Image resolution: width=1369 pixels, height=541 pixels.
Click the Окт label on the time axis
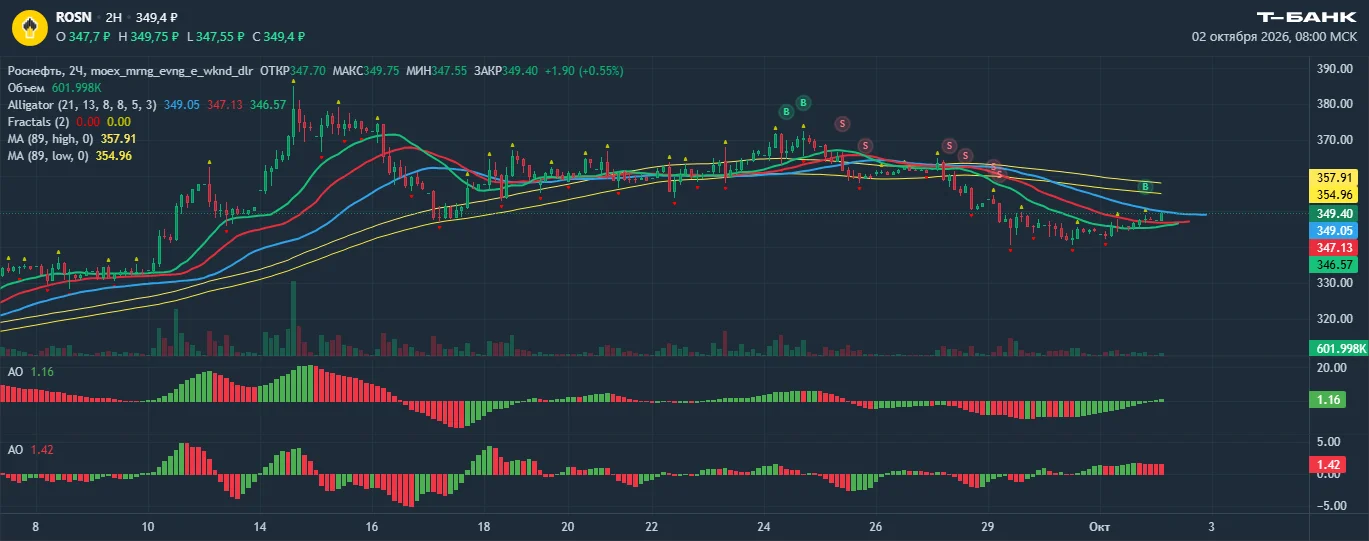pyautogui.click(x=1100, y=526)
